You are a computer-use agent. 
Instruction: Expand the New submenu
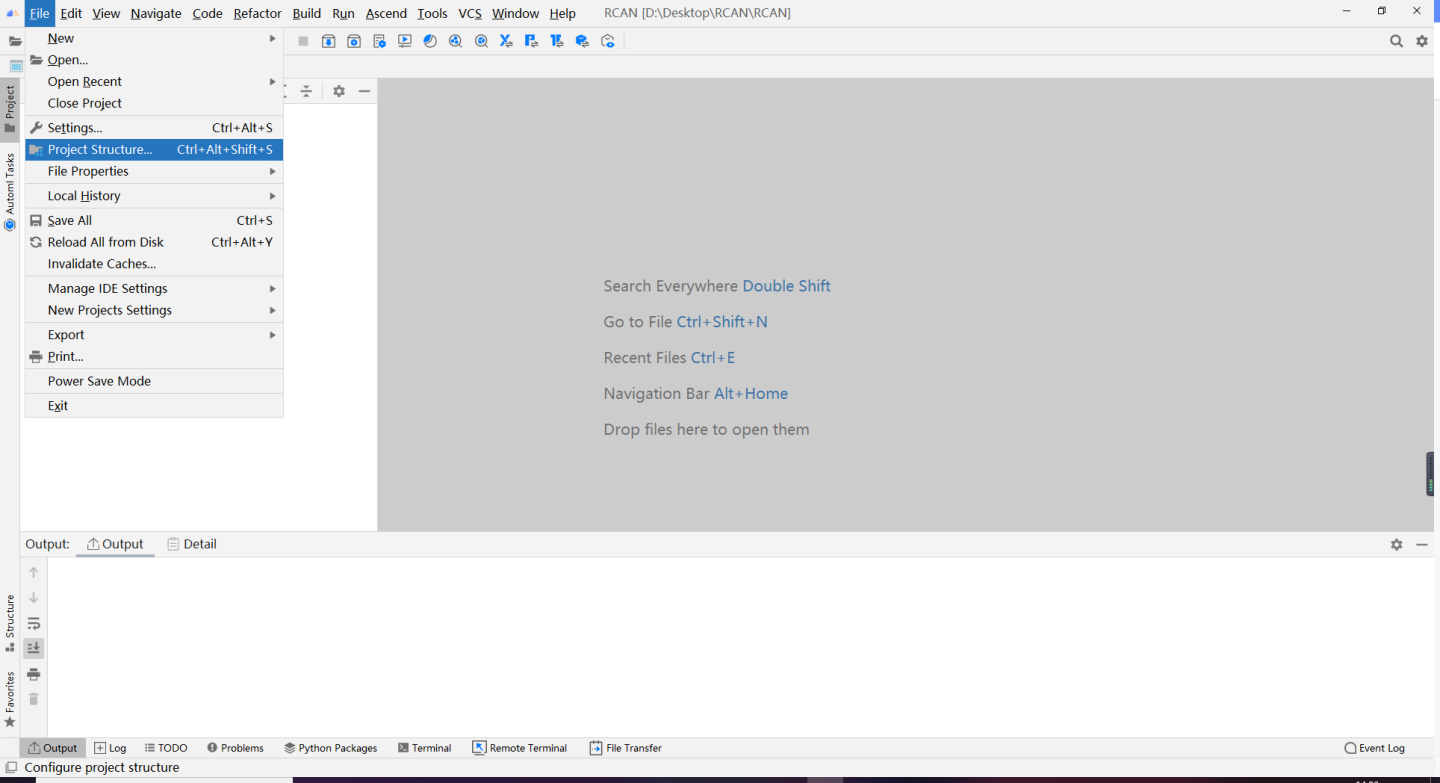click(60, 37)
